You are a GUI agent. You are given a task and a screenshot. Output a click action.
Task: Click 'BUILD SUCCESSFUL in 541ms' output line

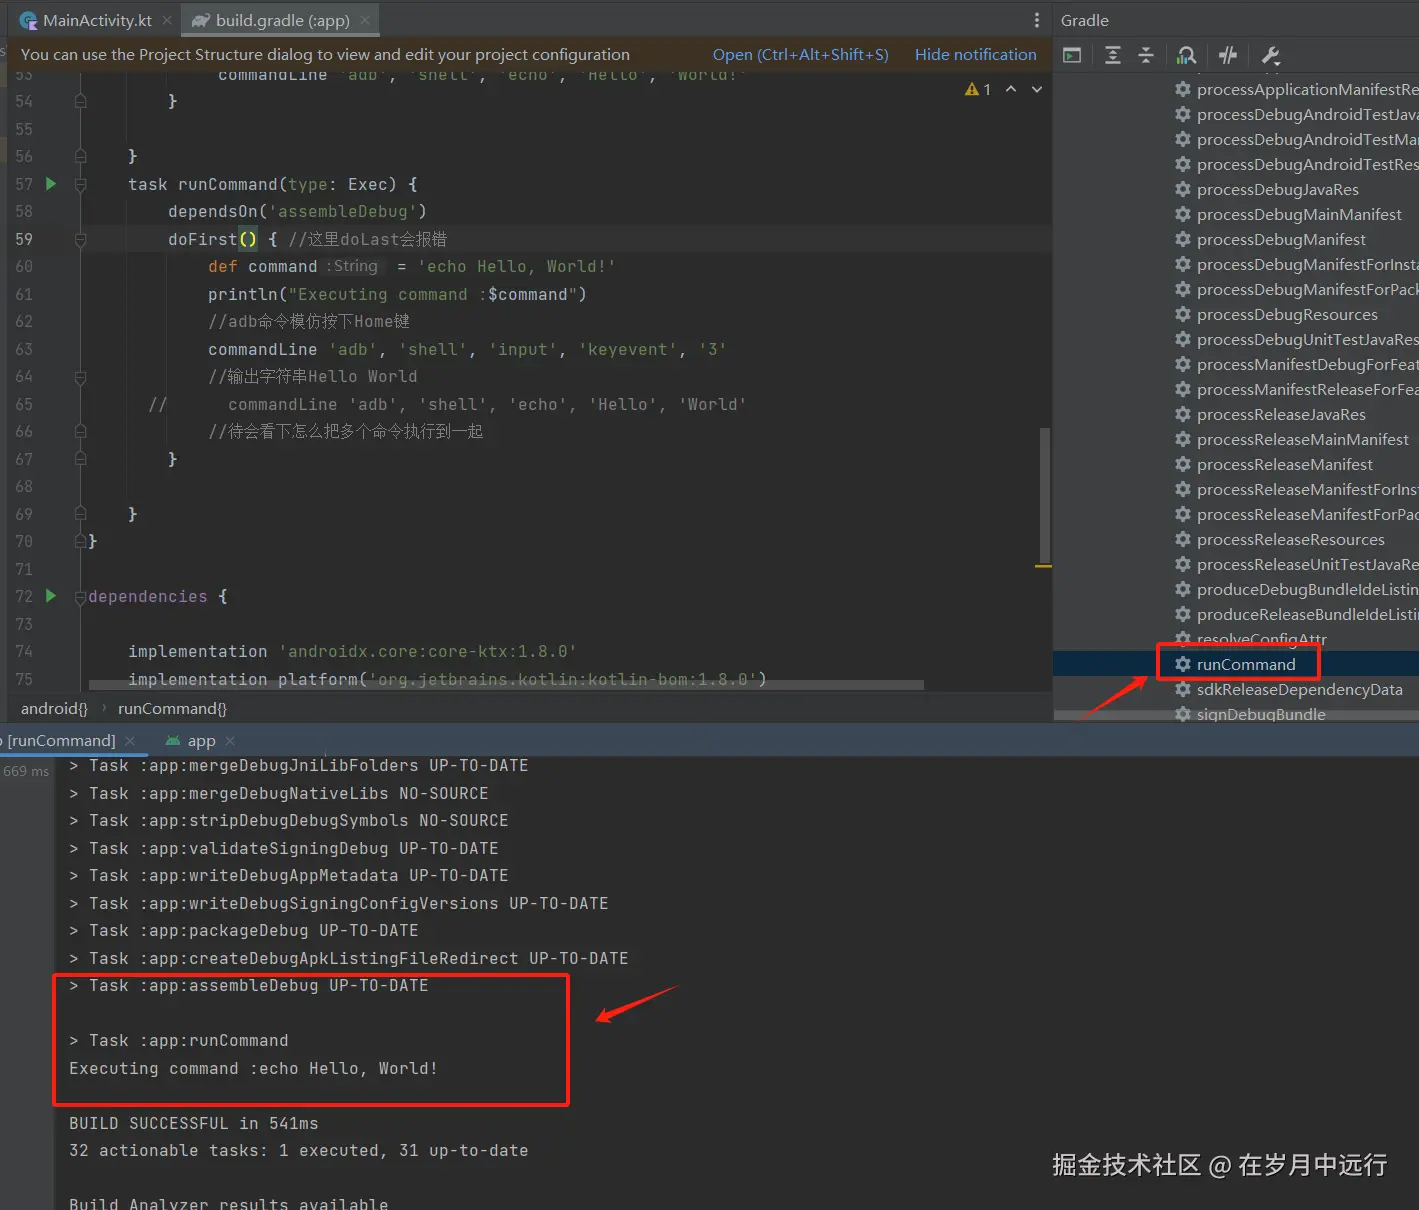(x=194, y=1123)
